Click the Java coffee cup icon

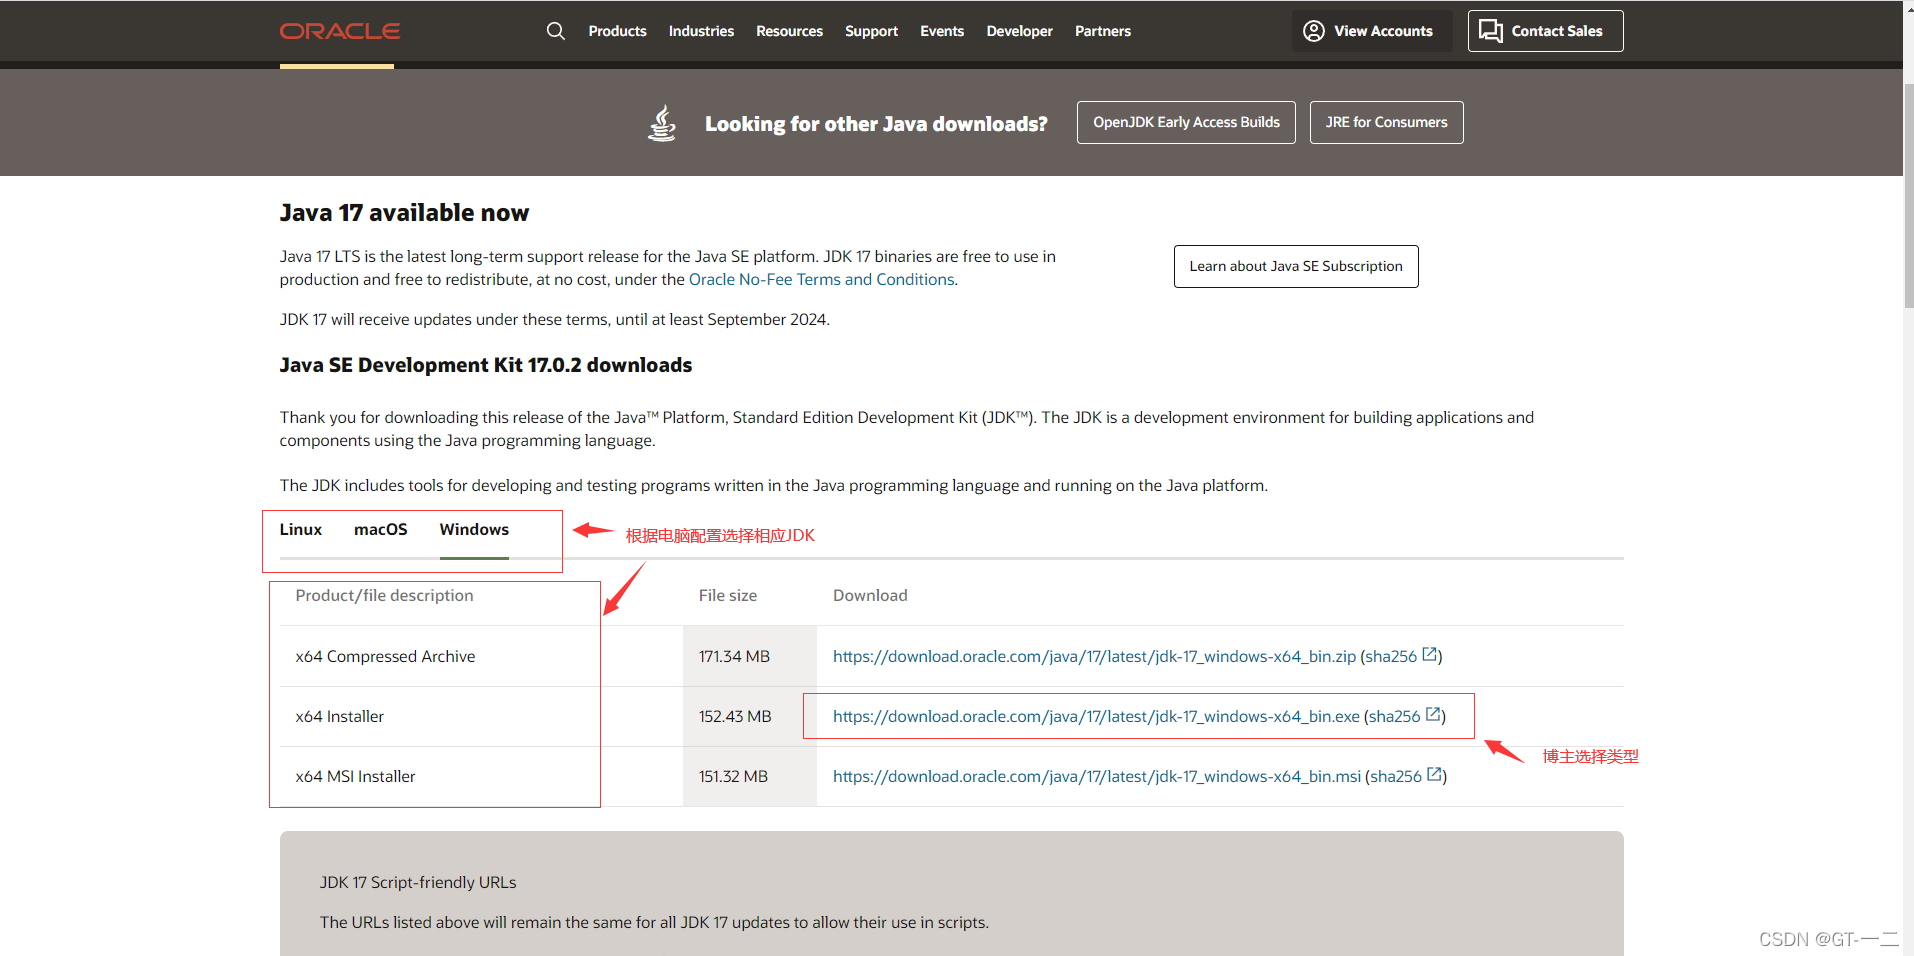662,123
